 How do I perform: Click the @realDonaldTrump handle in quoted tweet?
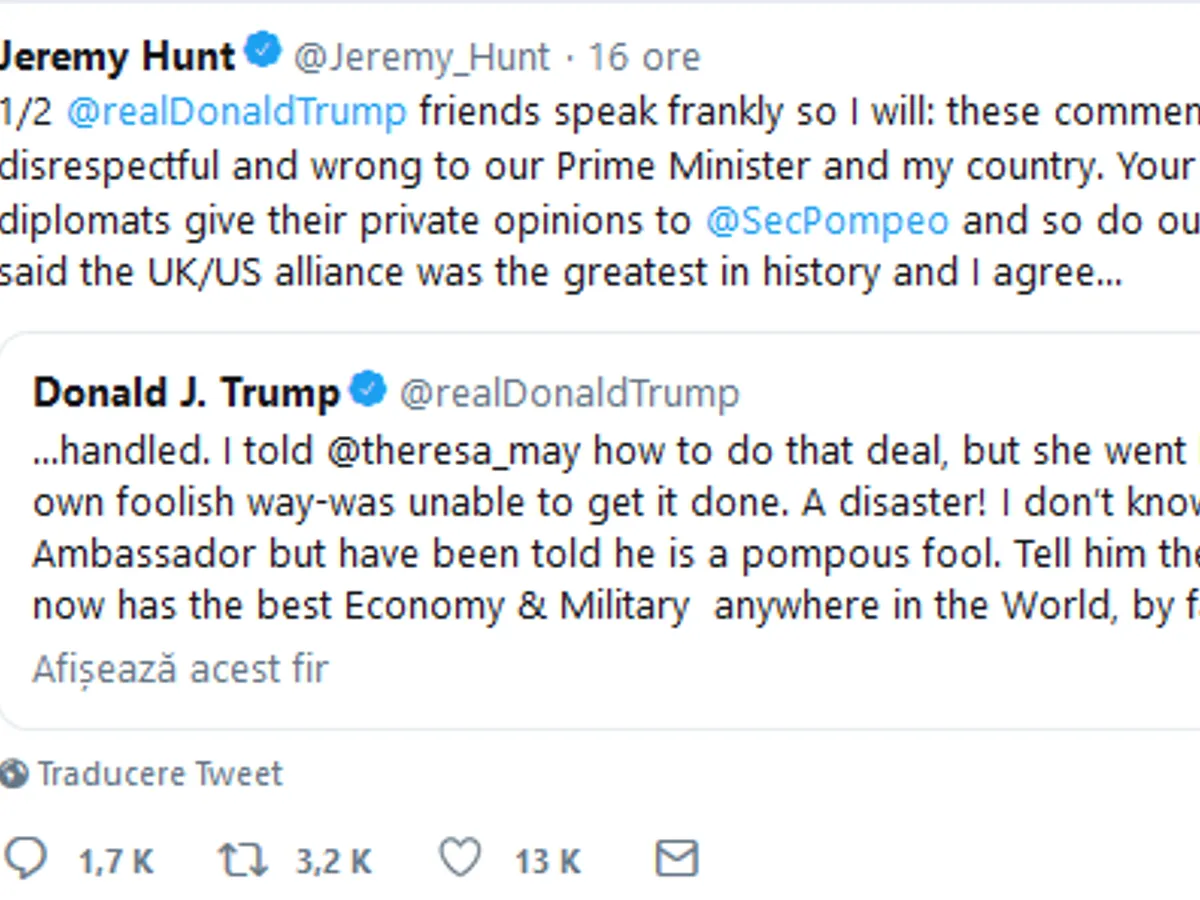pyautogui.click(x=569, y=393)
